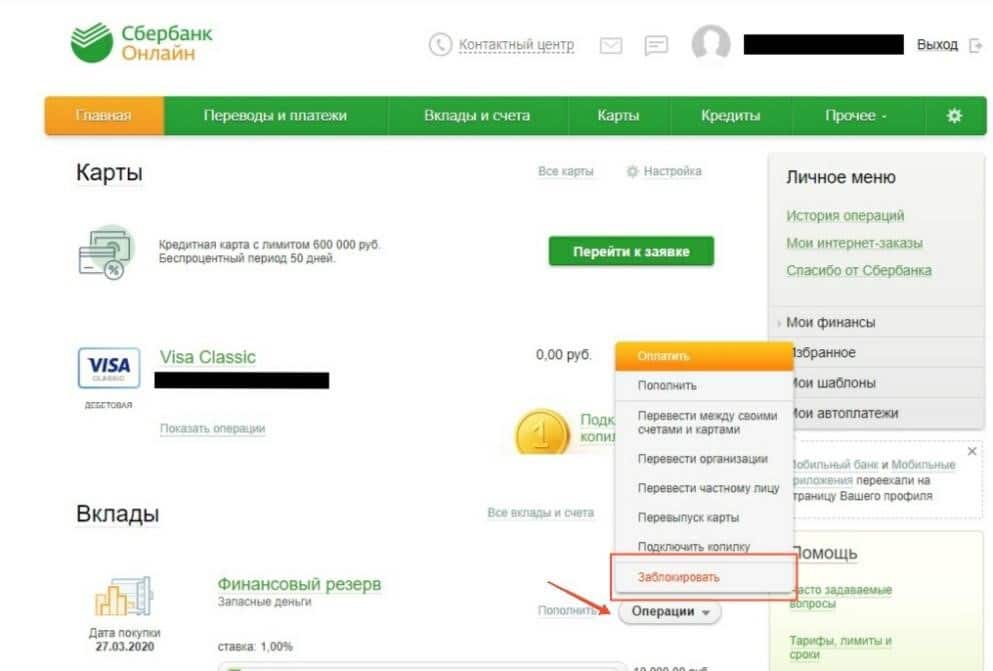
Task: Click the Выход logout link
Action: pyautogui.click(x=937, y=46)
